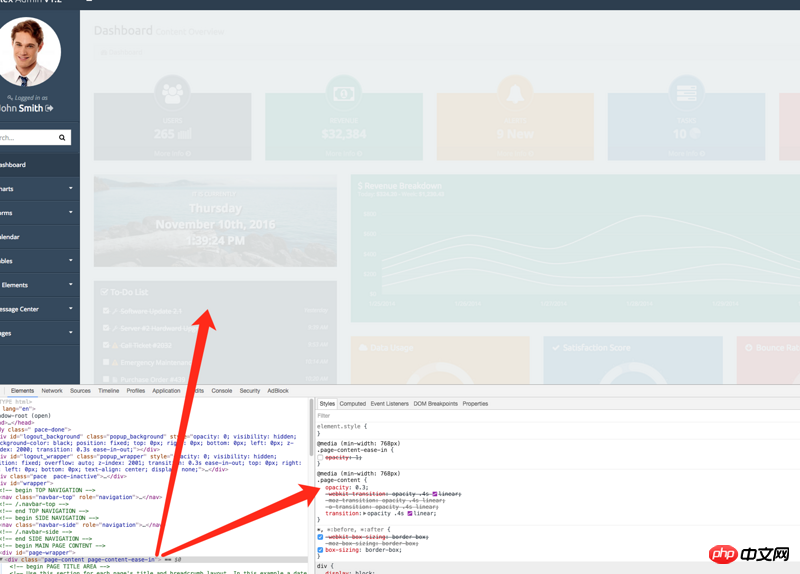Uncheck the box-sizing: border-box checkbox

pyautogui.click(x=321, y=550)
